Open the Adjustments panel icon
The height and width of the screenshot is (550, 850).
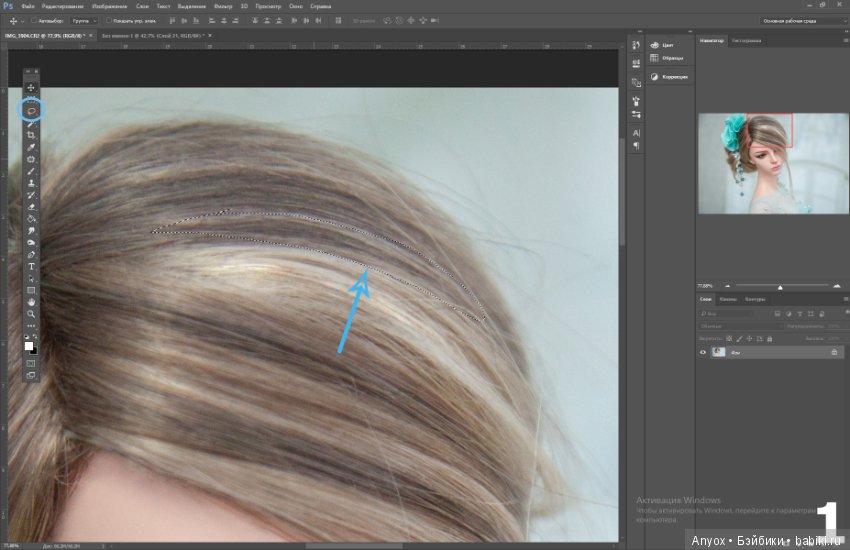point(654,77)
